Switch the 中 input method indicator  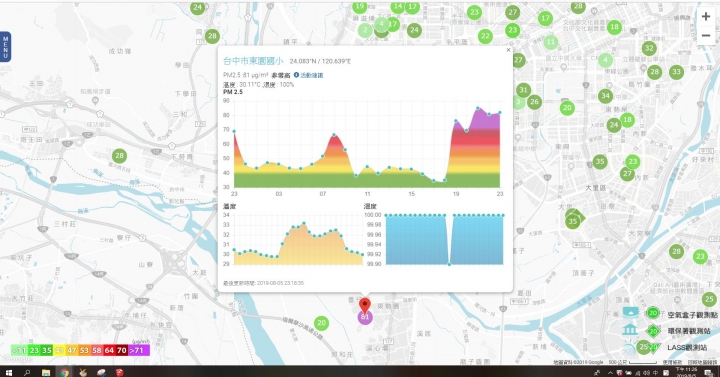pyautogui.click(x=656, y=373)
